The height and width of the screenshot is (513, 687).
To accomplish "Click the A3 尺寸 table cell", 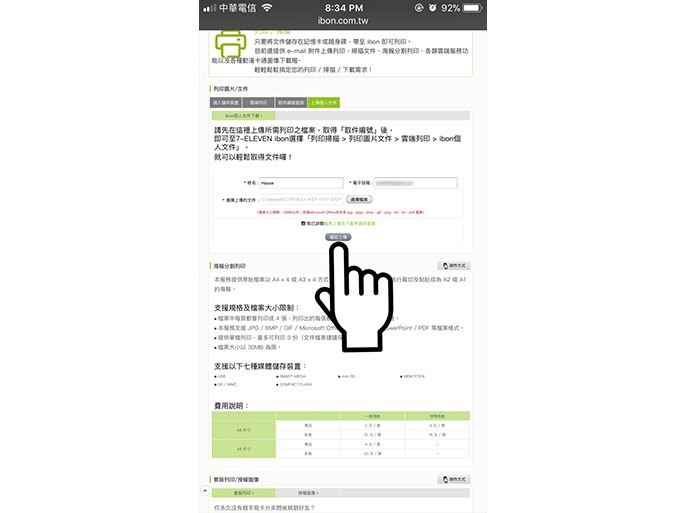I will [x=244, y=449].
